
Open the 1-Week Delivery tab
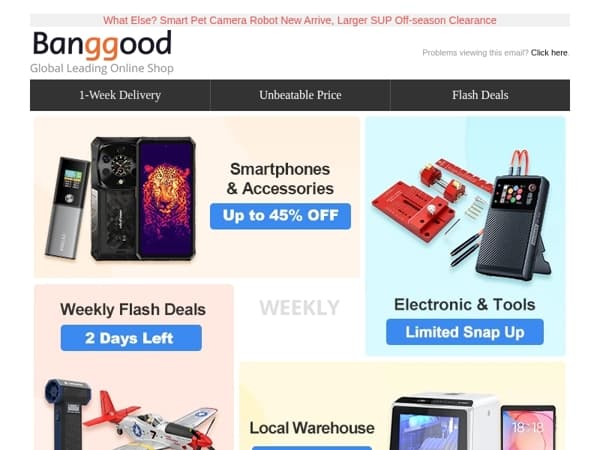point(120,95)
